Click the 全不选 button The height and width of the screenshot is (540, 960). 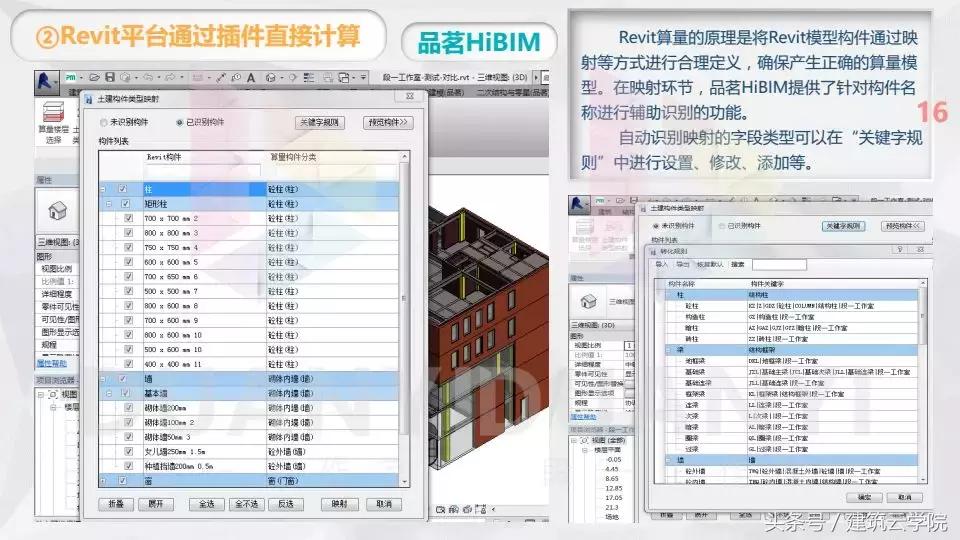(247, 504)
